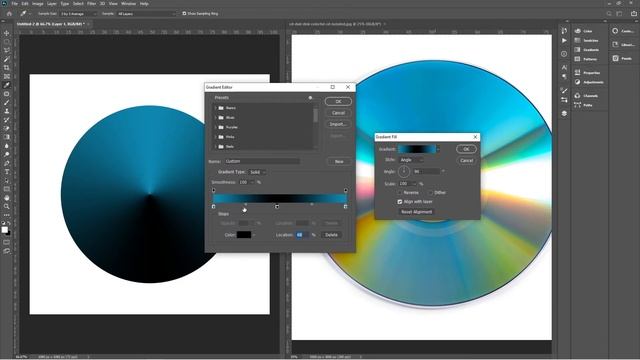Open the Color panel icon
640x360 pixels.
coord(578,31)
